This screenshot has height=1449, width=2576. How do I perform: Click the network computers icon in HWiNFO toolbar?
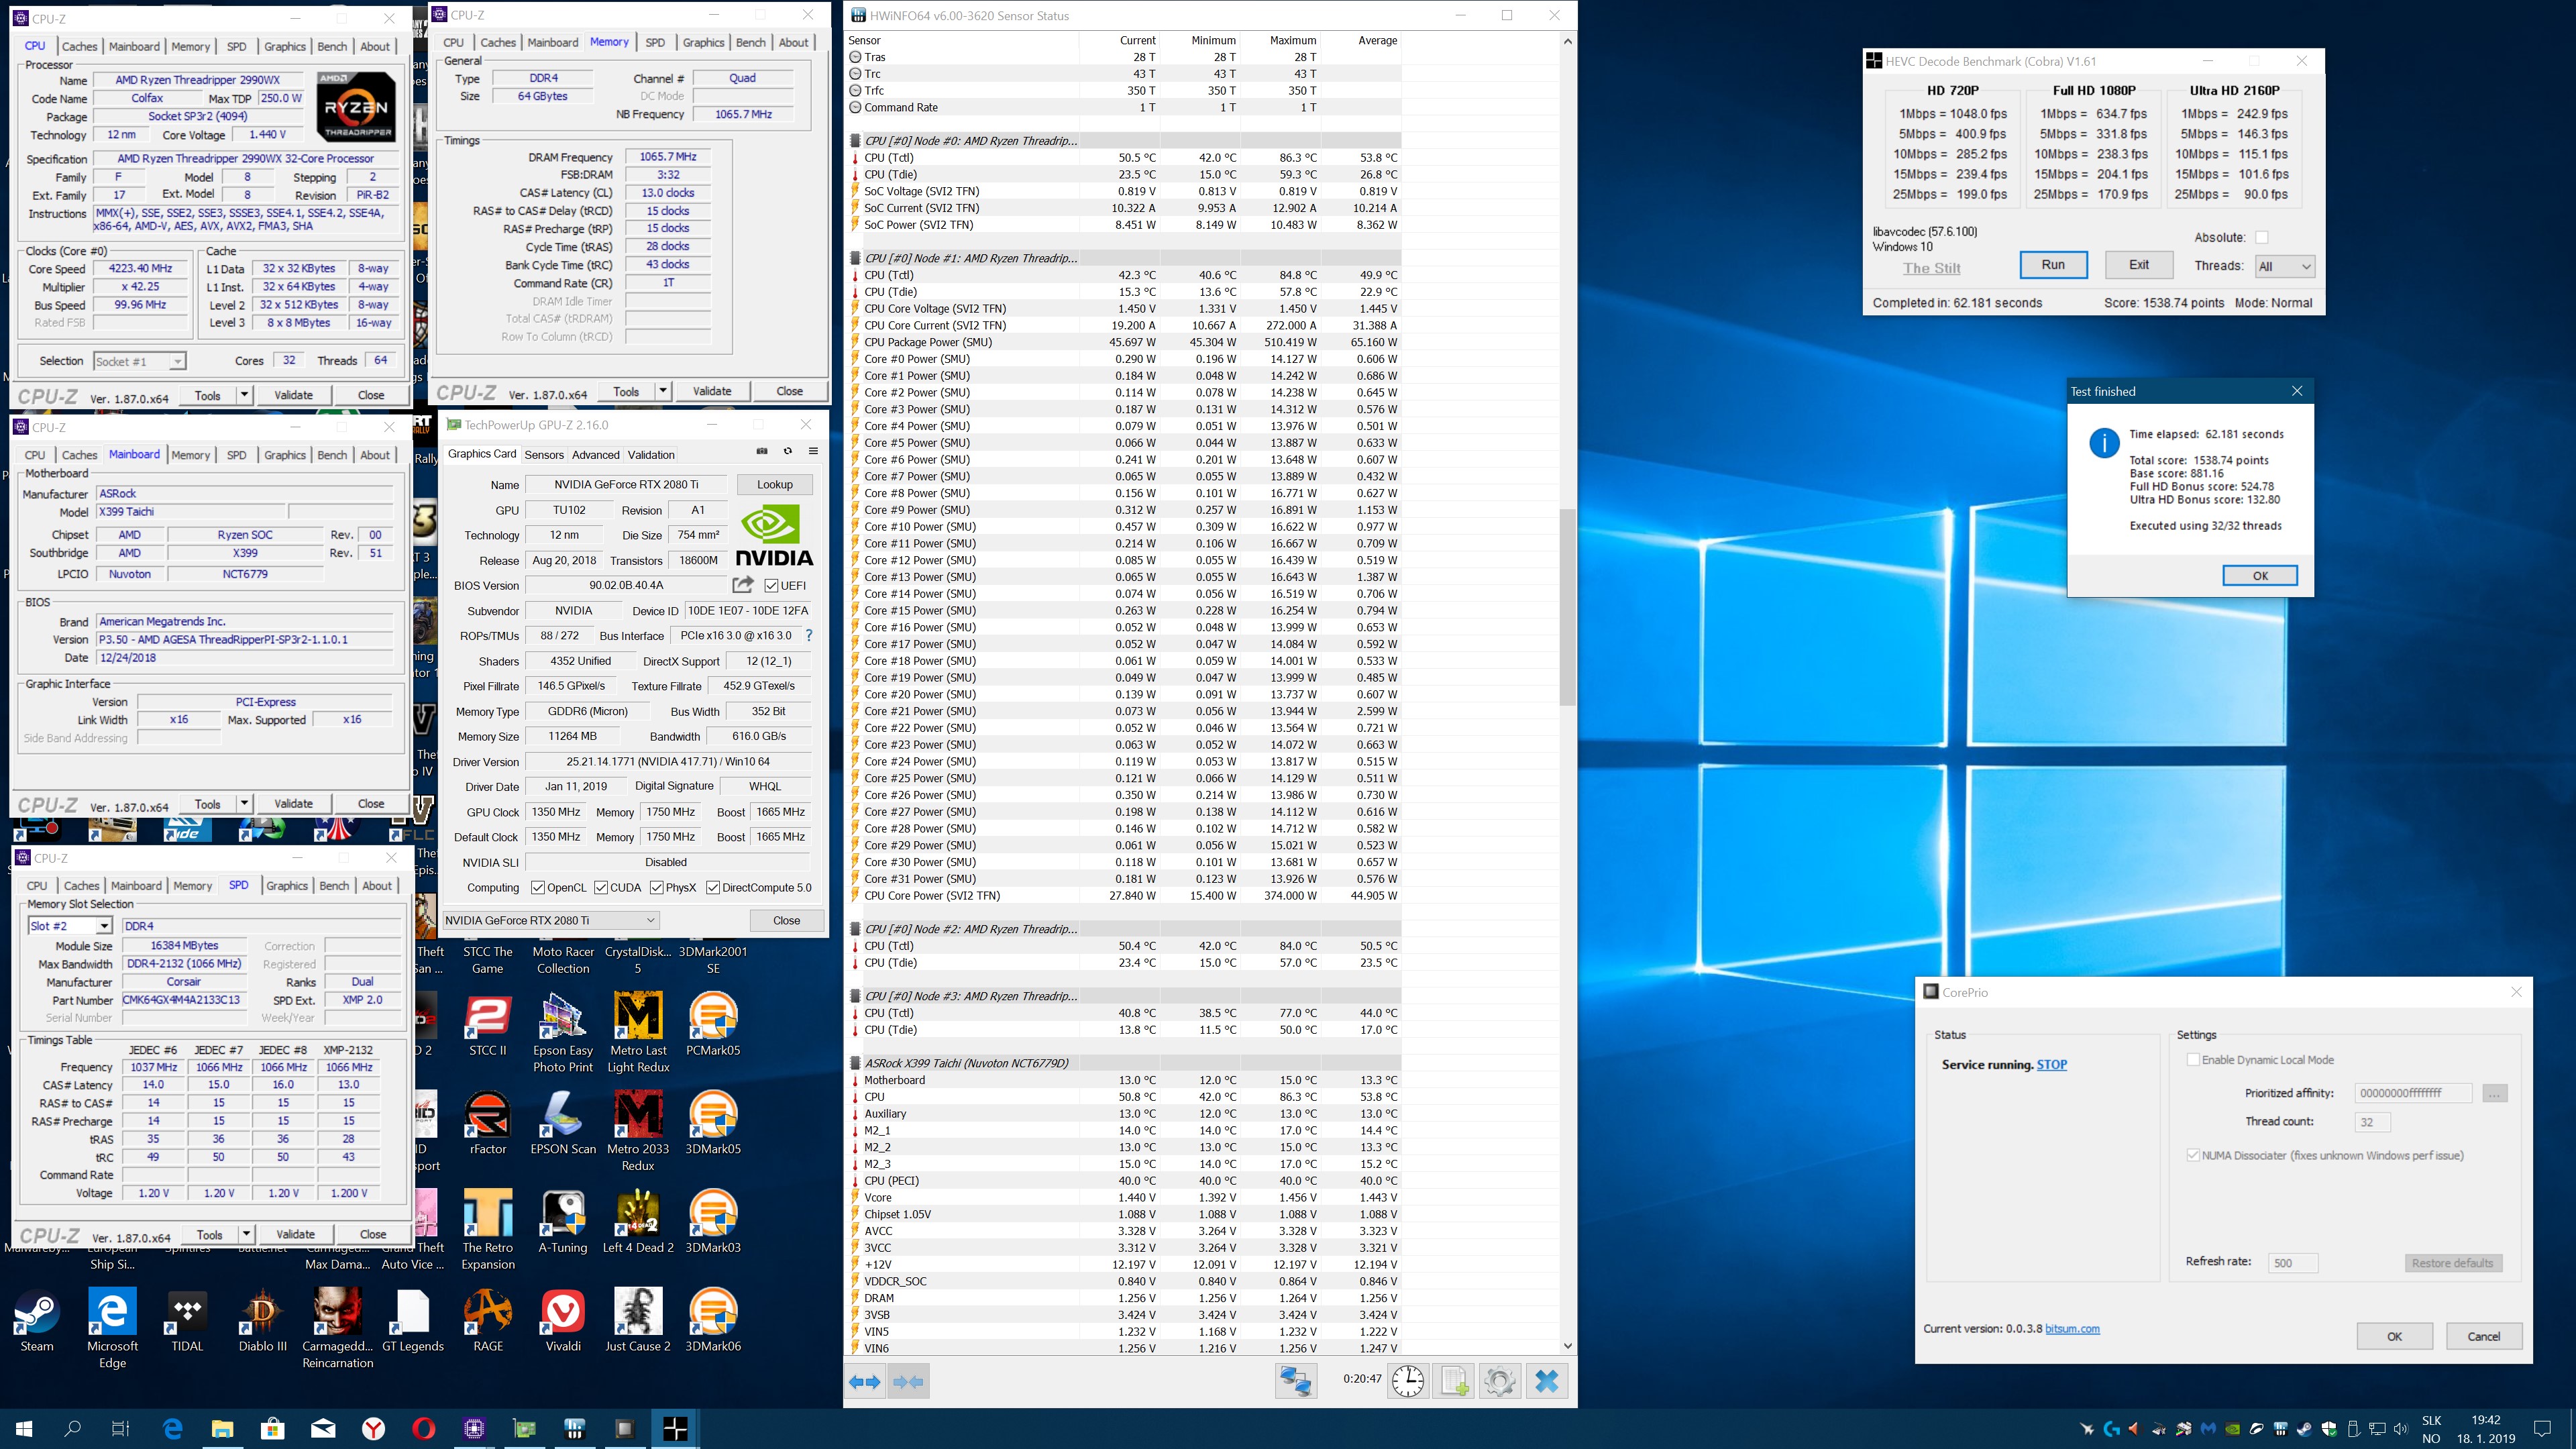[1295, 1382]
